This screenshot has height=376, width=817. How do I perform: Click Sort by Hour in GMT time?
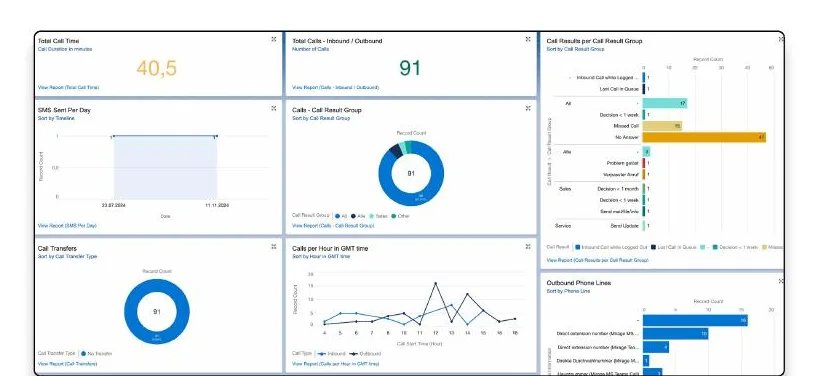tap(321, 256)
